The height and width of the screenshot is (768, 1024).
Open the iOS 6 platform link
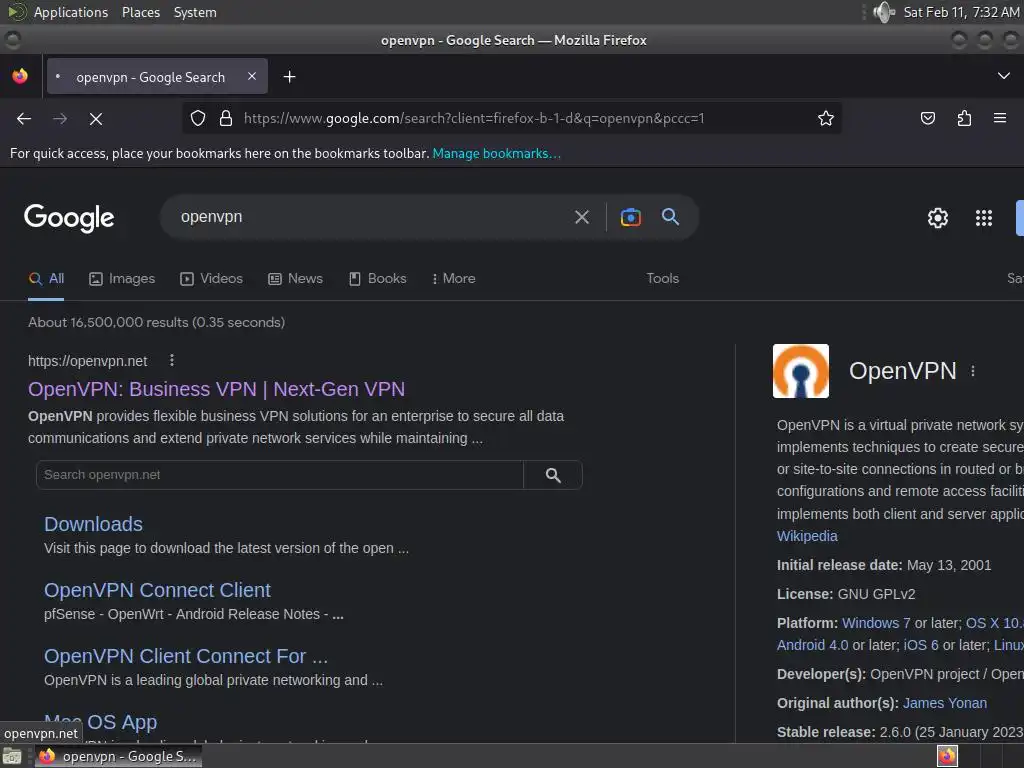(x=921, y=645)
